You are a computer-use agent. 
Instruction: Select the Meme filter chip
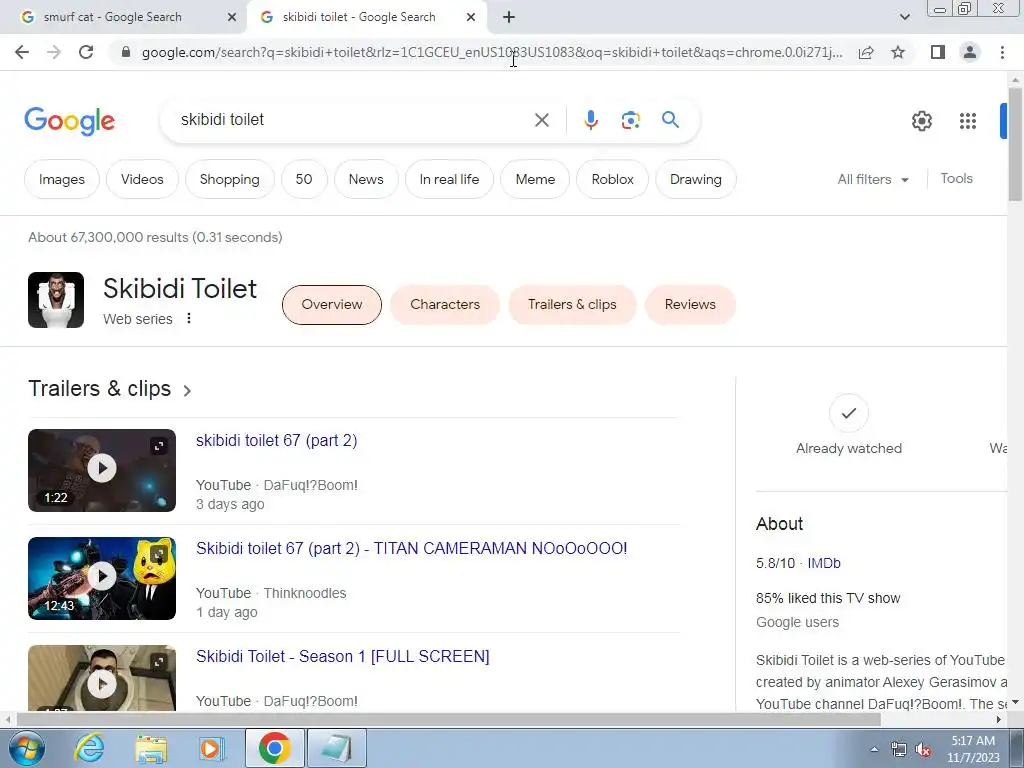click(x=535, y=179)
